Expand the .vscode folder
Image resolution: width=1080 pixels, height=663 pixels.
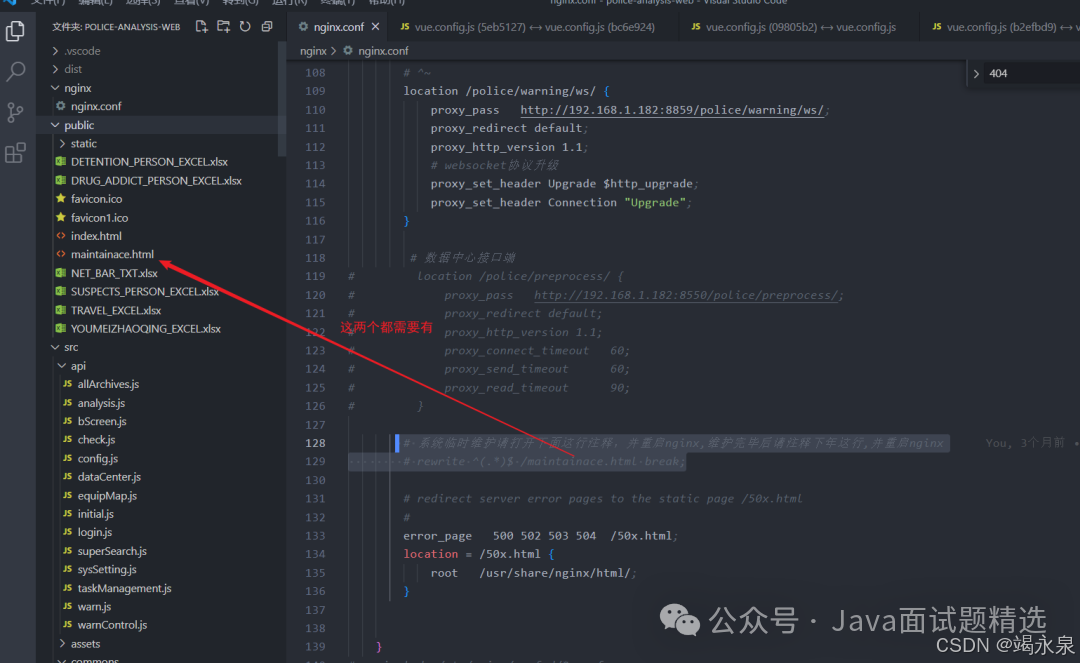click(x=83, y=51)
